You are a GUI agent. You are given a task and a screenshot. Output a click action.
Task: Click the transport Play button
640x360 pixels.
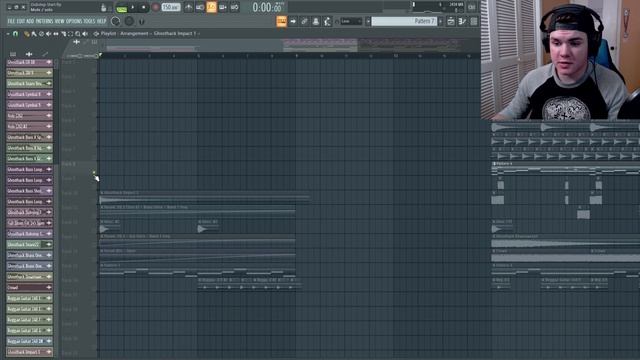(133, 7)
